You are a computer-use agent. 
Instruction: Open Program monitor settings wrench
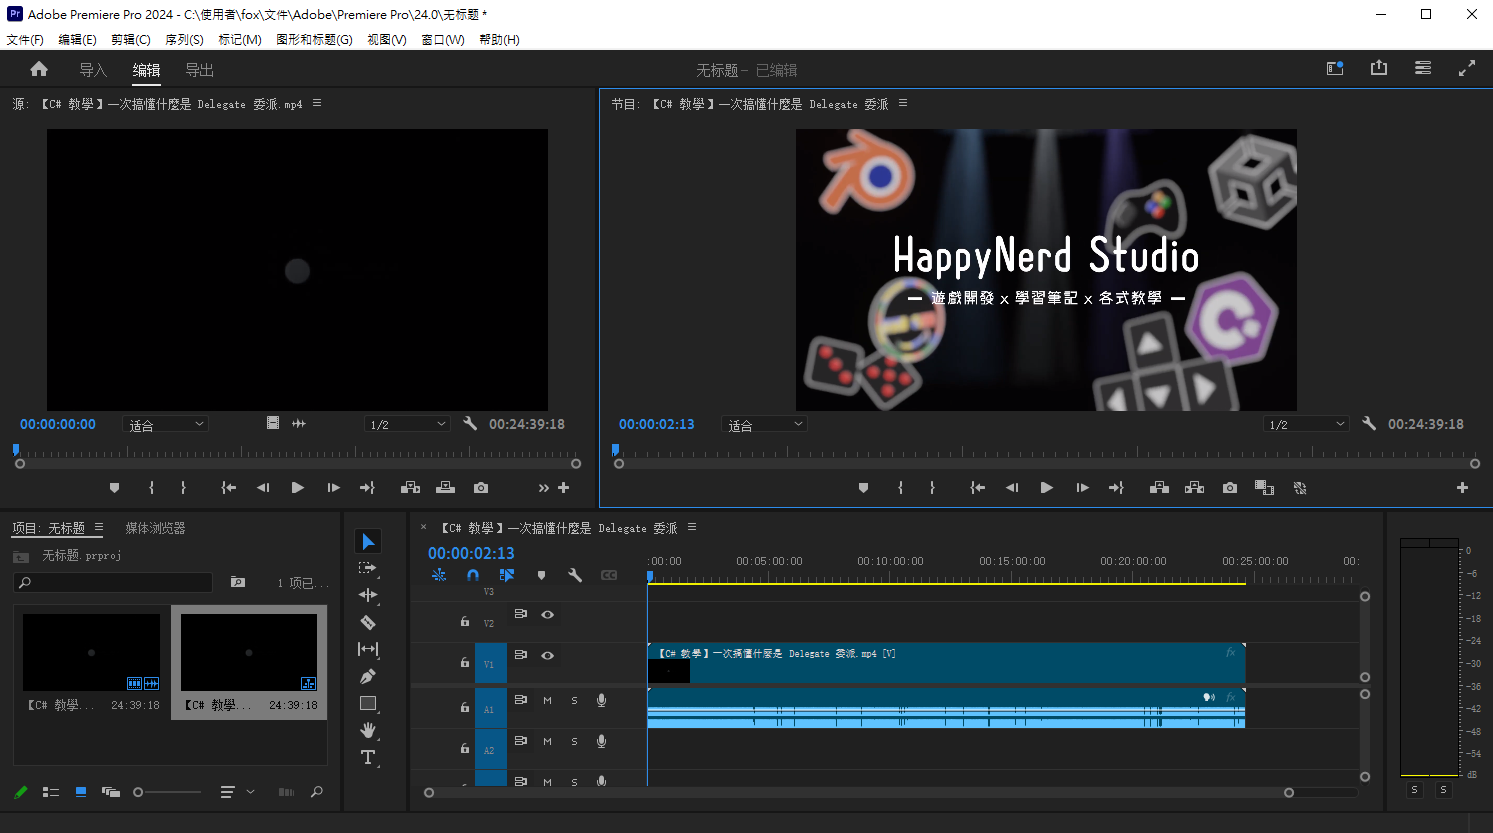pyautogui.click(x=1369, y=423)
